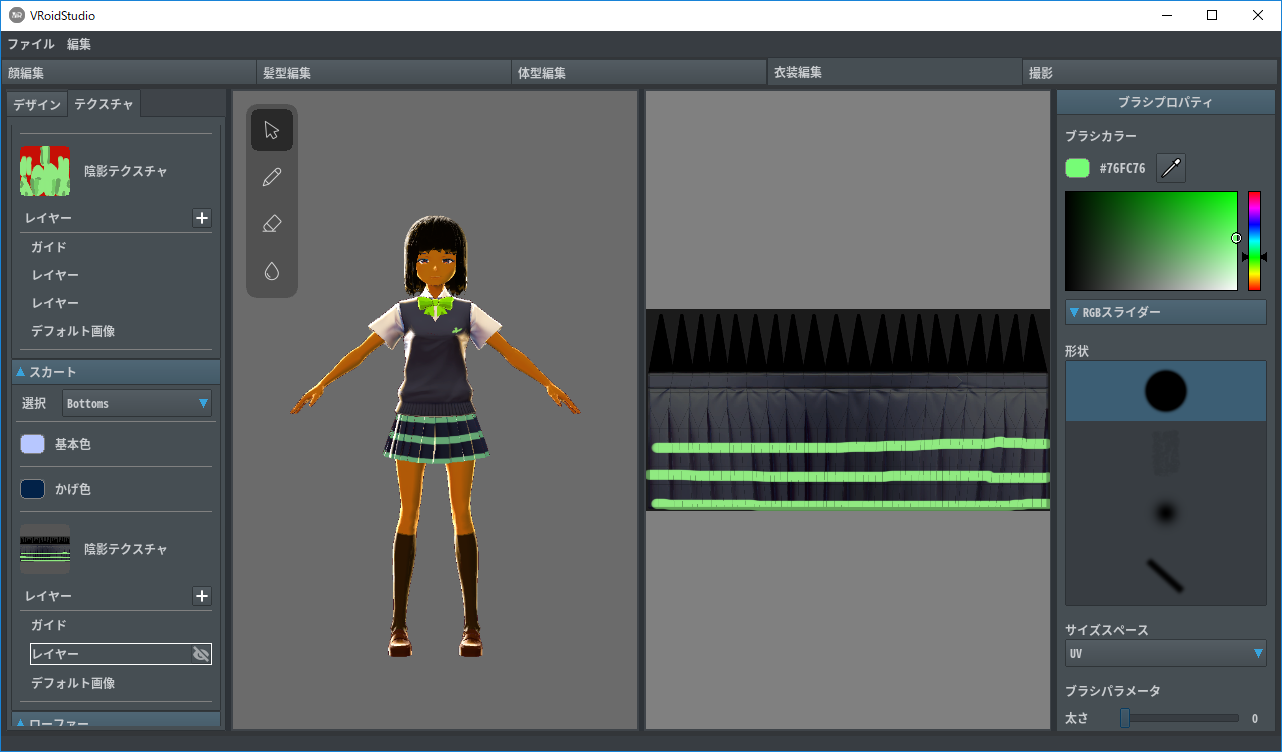Click the eyedropper color picker icon
The width and height of the screenshot is (1282, 752).
point(1171,168)
